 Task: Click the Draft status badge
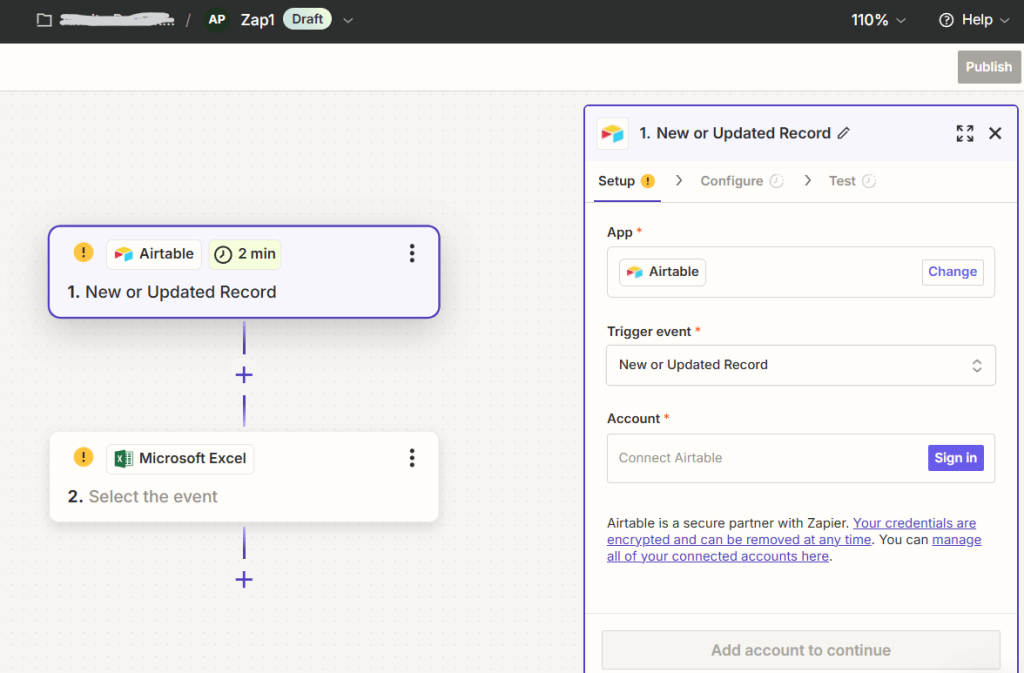(x=307, y=19)
